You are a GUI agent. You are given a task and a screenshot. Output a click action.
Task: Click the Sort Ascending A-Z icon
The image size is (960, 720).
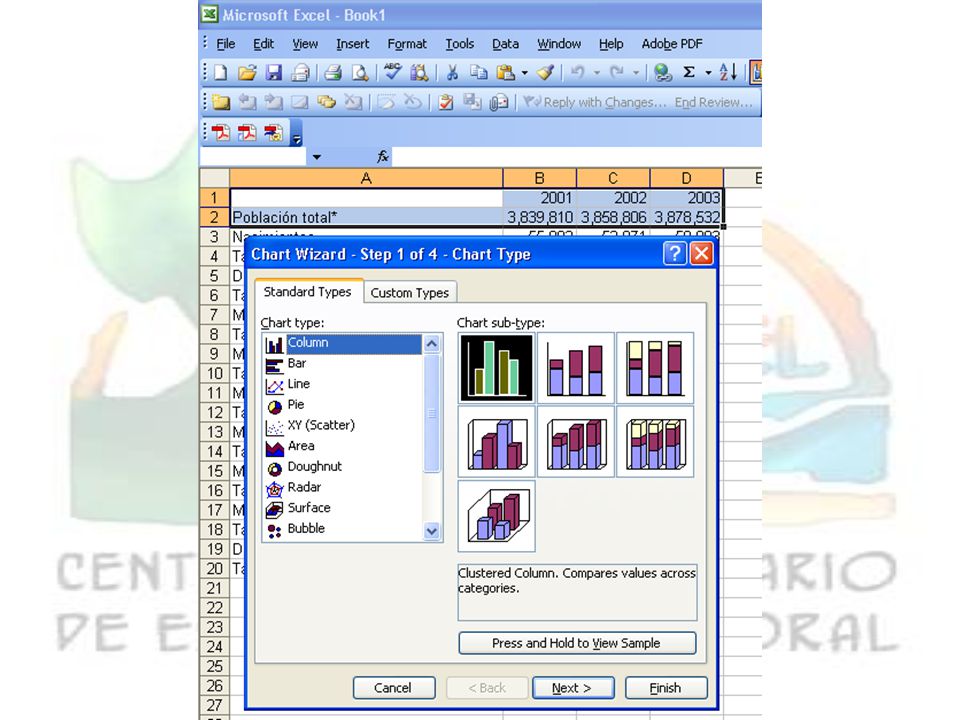(x=727, y=72)
